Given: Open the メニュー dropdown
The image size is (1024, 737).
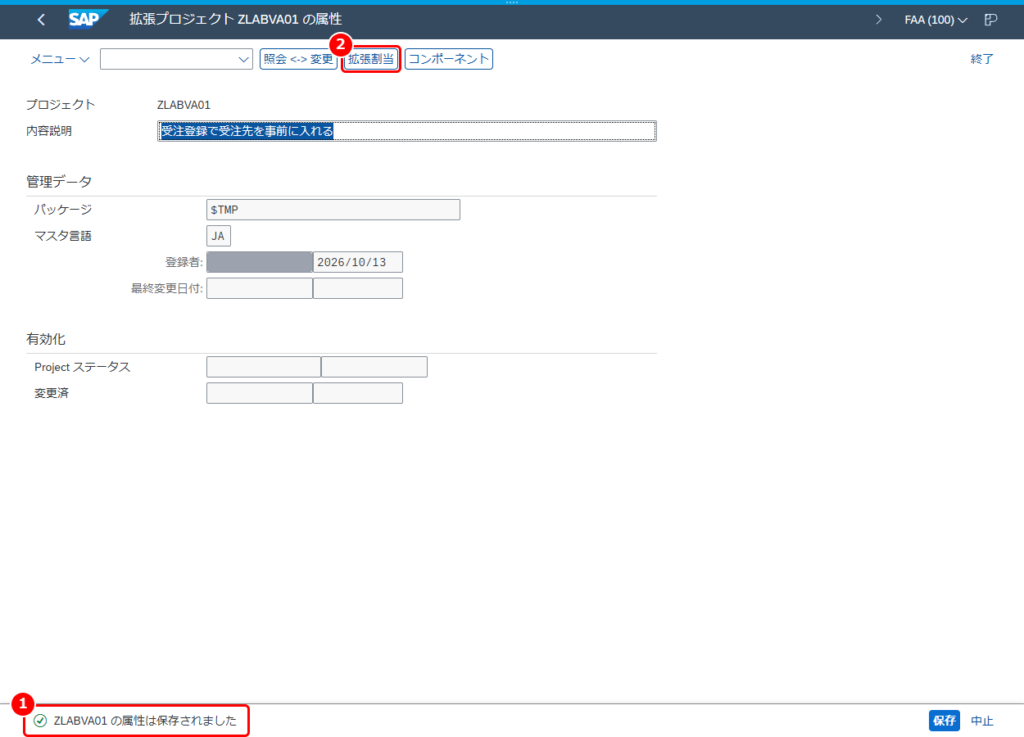Looking at the screenshot, I should (x=59, y=59).
